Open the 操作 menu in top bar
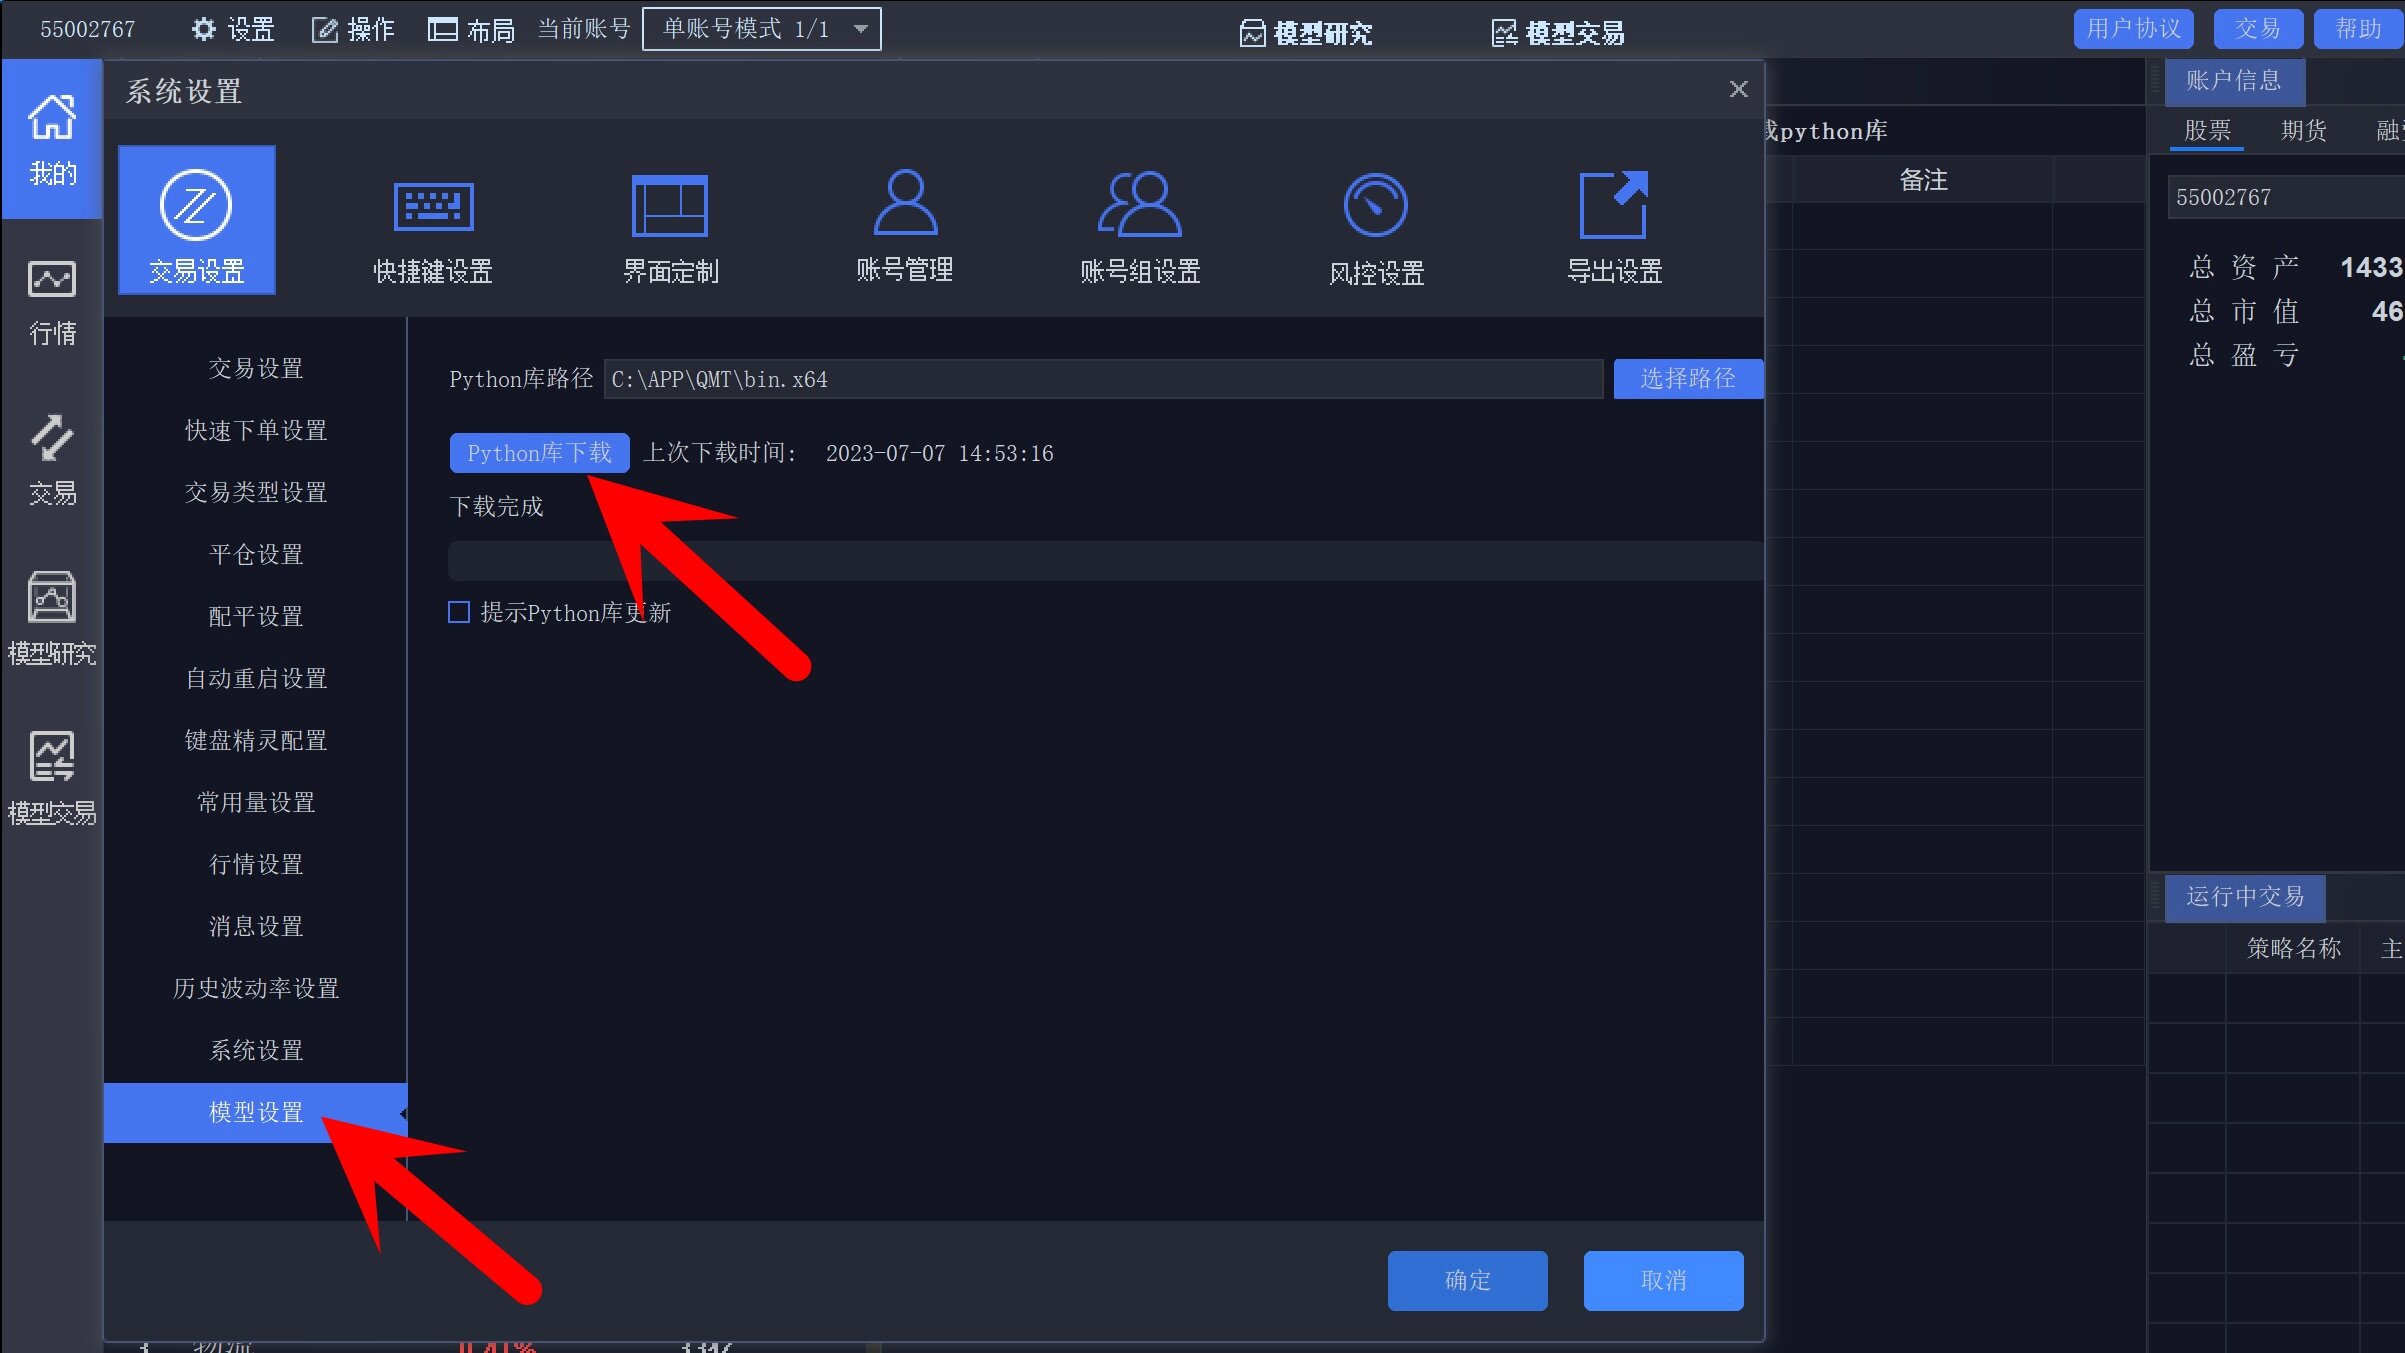 [350, 28]
